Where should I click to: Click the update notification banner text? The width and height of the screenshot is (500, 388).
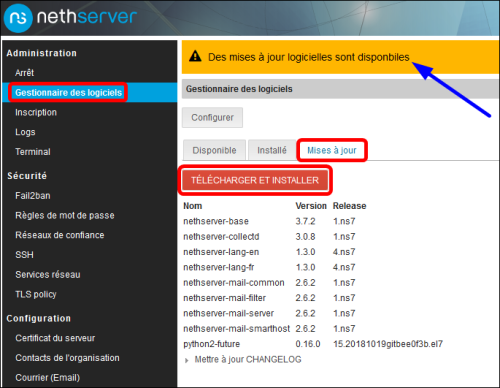(309, 57)
